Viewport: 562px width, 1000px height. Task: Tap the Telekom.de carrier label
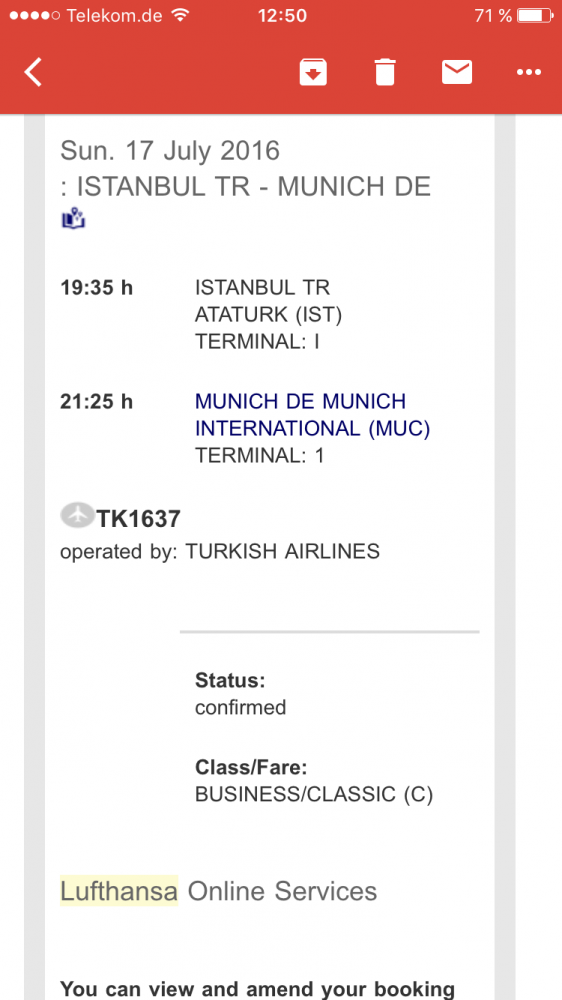(114, 16)
